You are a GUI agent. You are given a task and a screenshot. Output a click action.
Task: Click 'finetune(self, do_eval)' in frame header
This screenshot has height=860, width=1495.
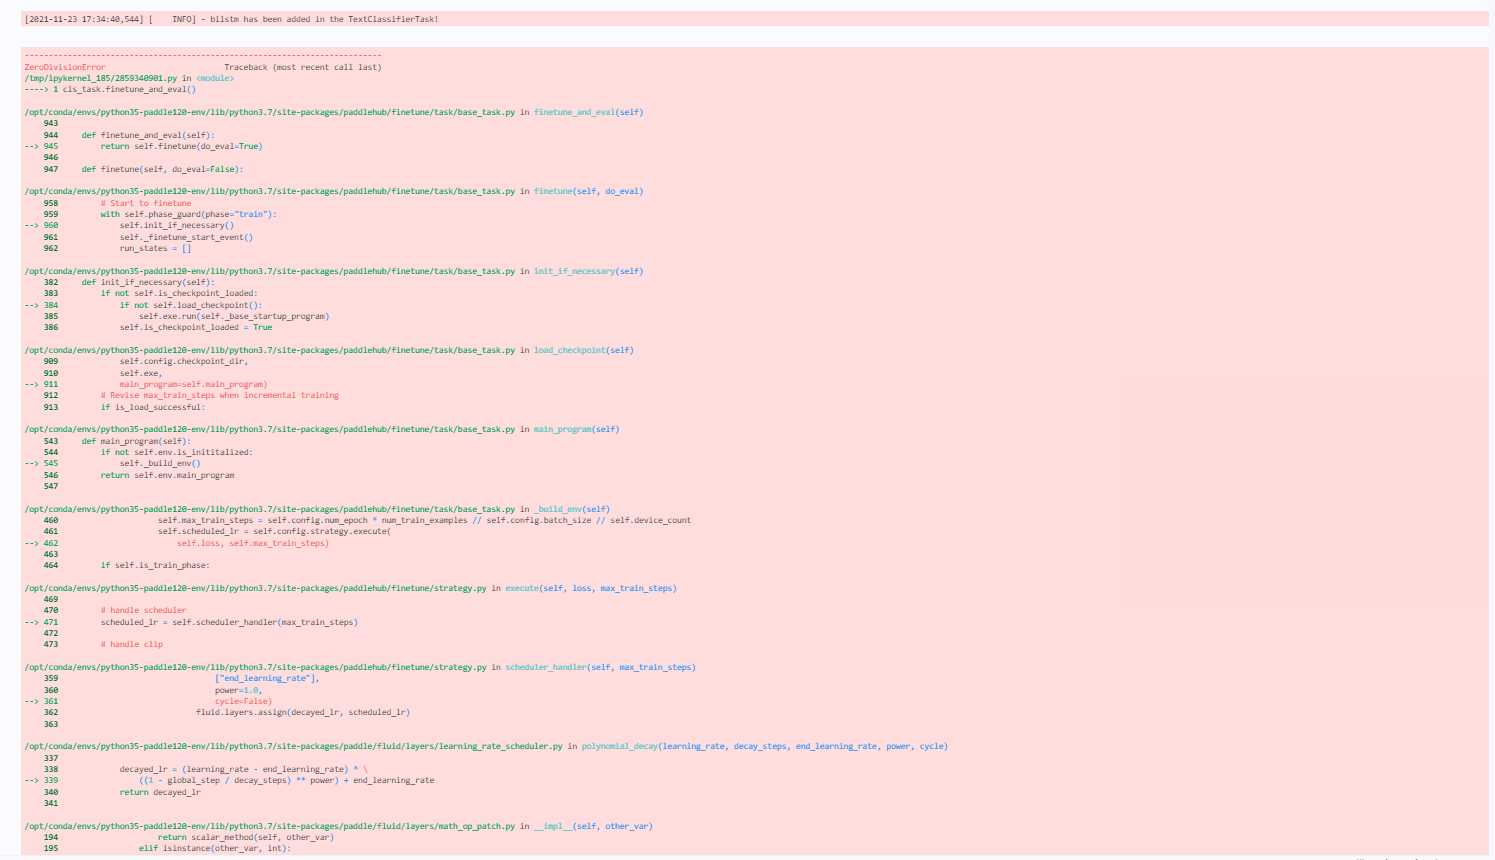point(588,191)
